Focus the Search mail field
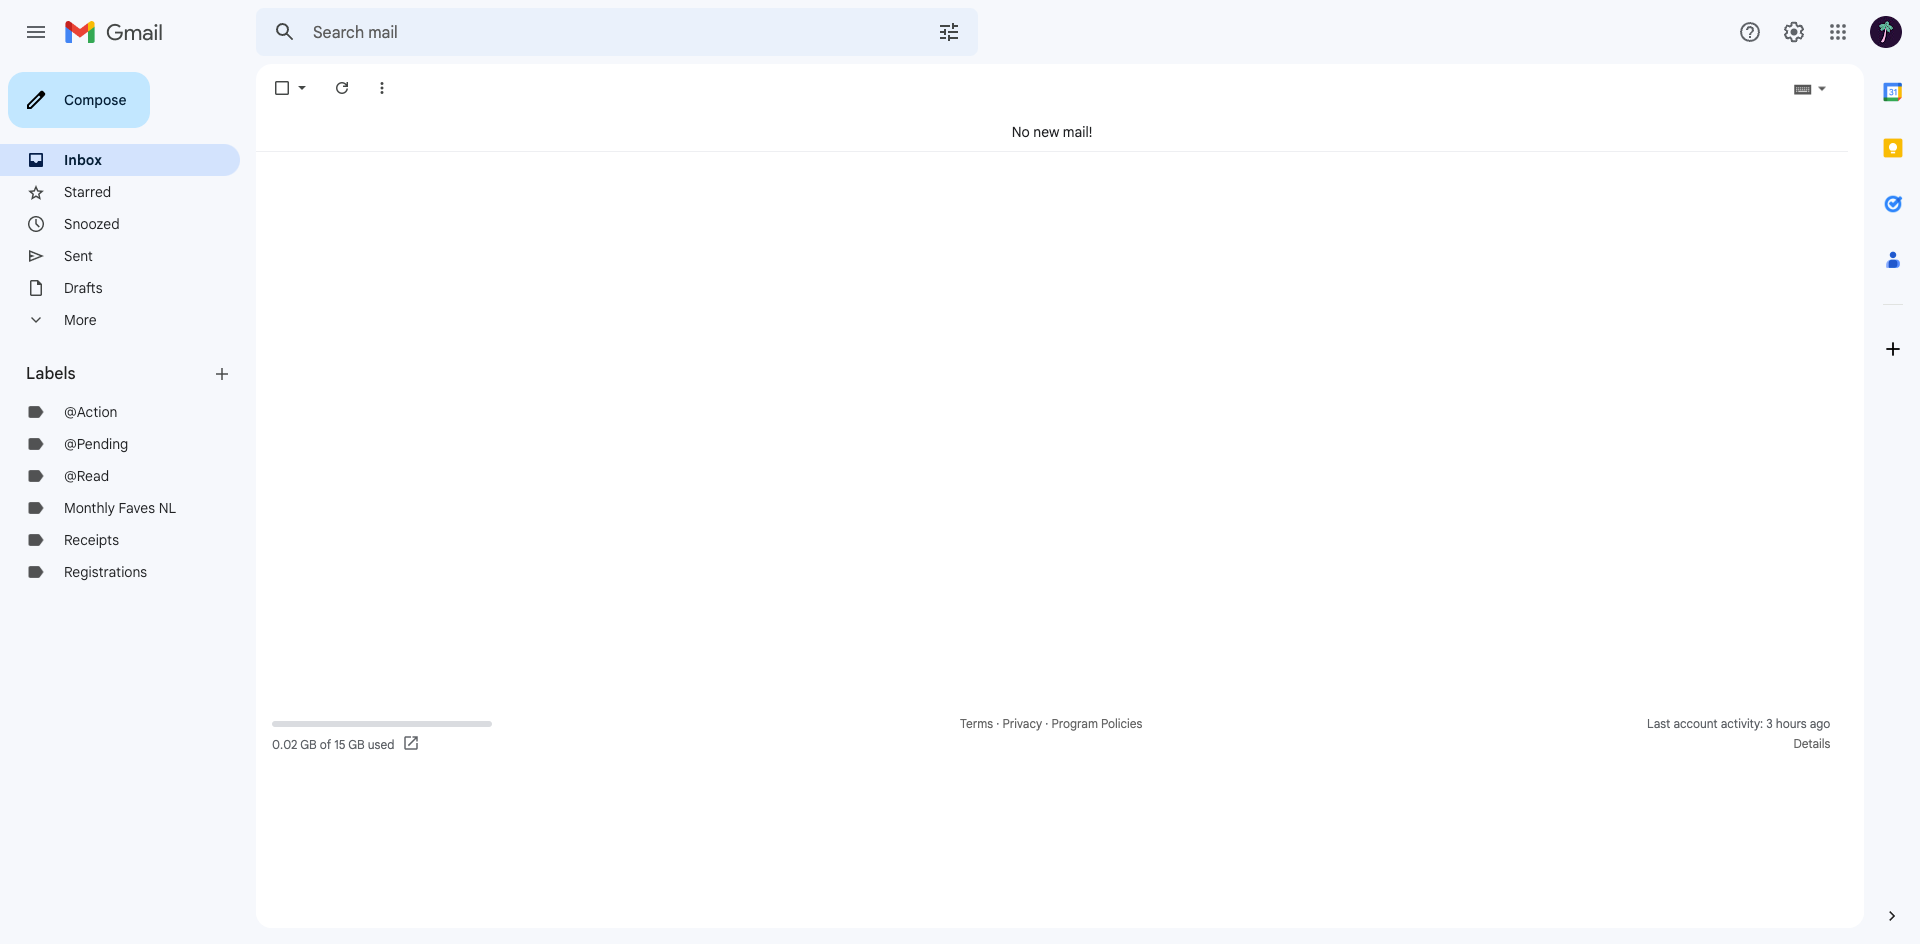 point(616,32)
